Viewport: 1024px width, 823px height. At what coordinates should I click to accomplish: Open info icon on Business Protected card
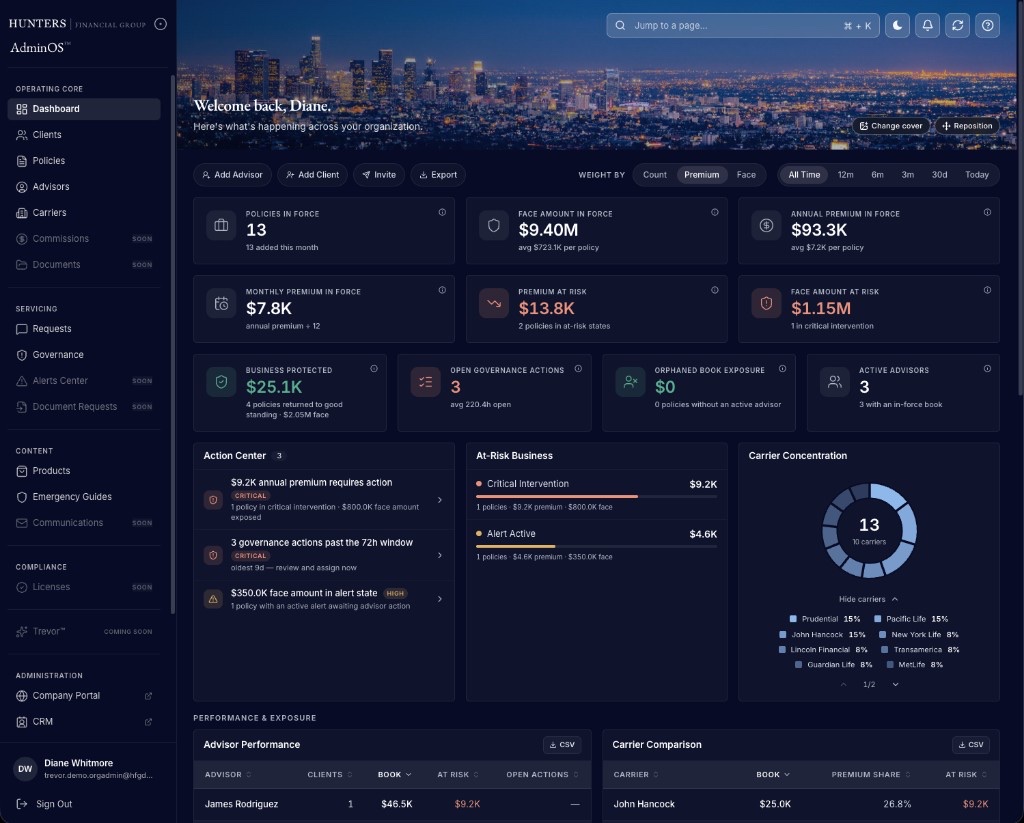click(x=374, y=368)
